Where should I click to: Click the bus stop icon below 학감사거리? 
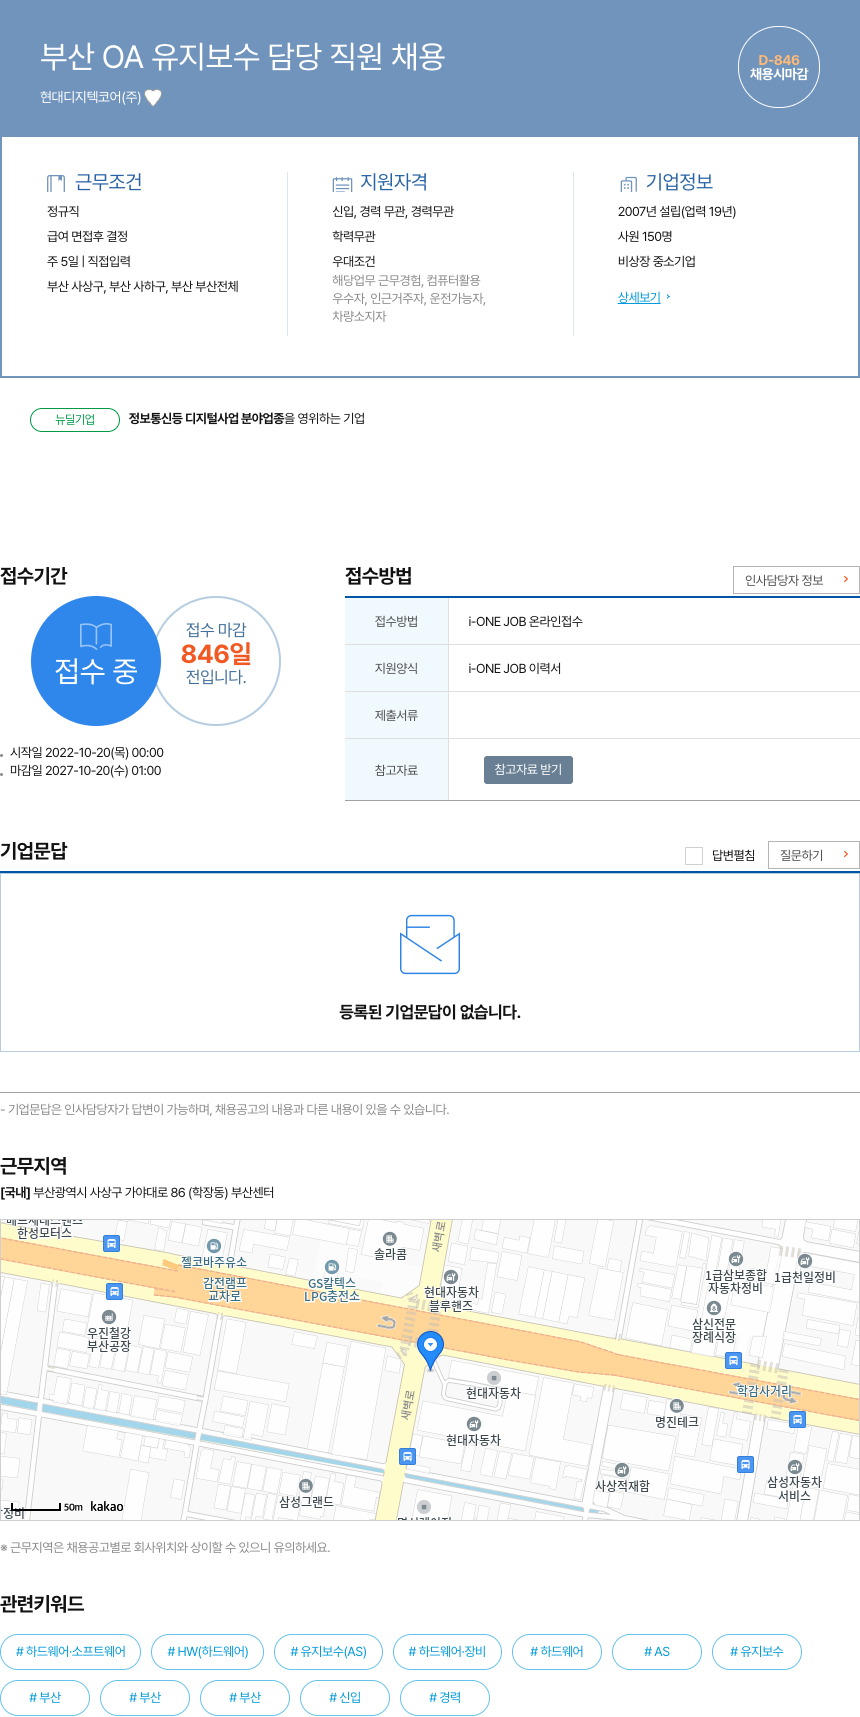coord(797,1419)
